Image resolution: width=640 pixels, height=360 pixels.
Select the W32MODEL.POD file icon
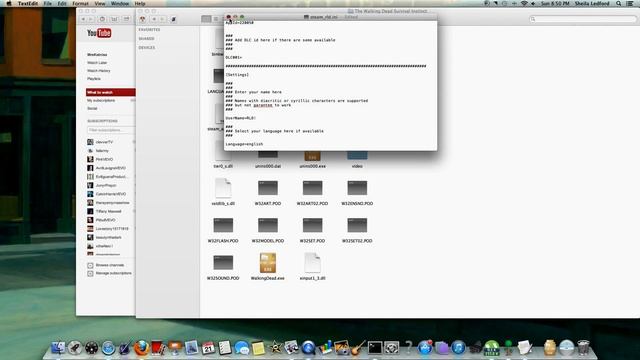point(268,225)
